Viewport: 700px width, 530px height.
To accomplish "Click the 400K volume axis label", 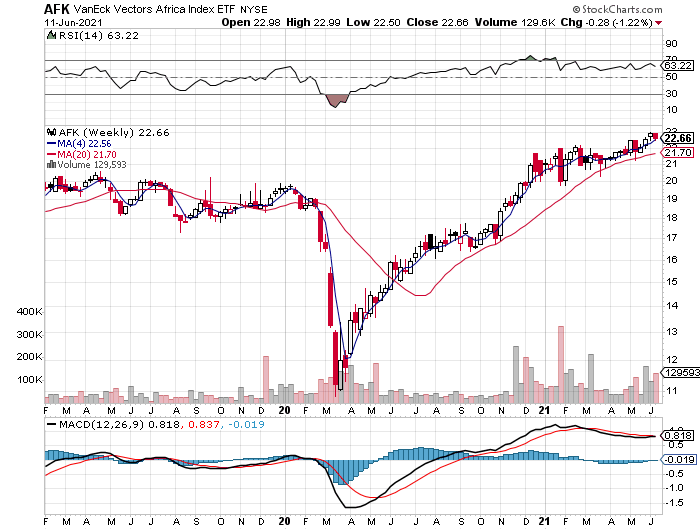I will (x=29, y=311).
